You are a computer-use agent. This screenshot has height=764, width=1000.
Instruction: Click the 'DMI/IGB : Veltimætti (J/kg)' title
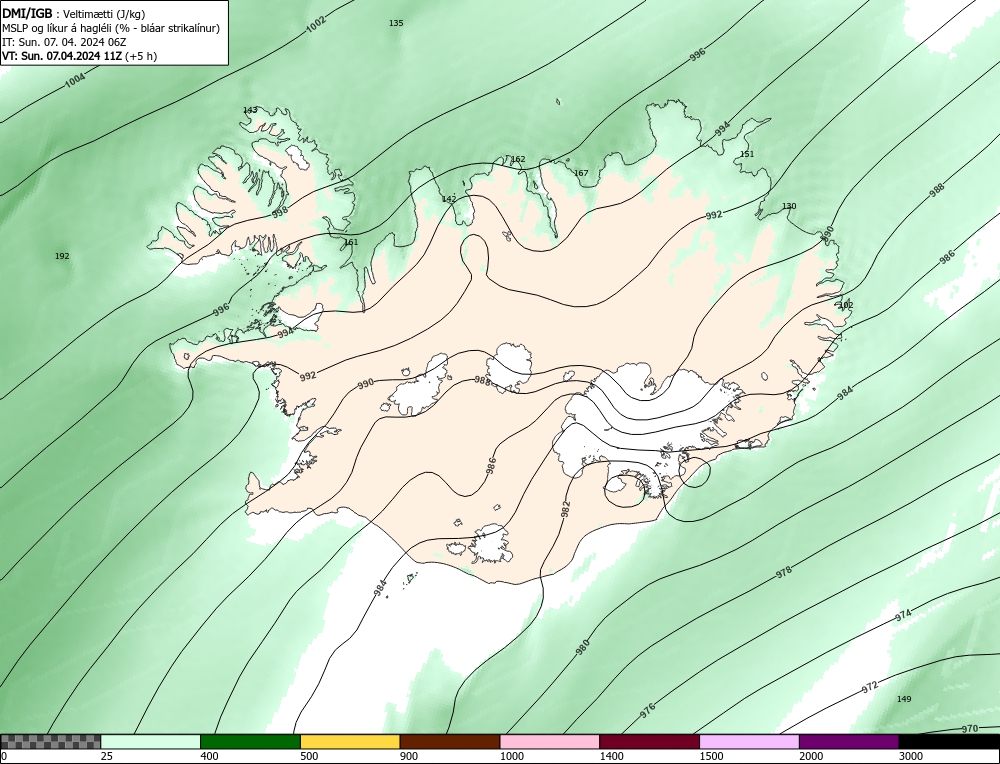point(73,13)
